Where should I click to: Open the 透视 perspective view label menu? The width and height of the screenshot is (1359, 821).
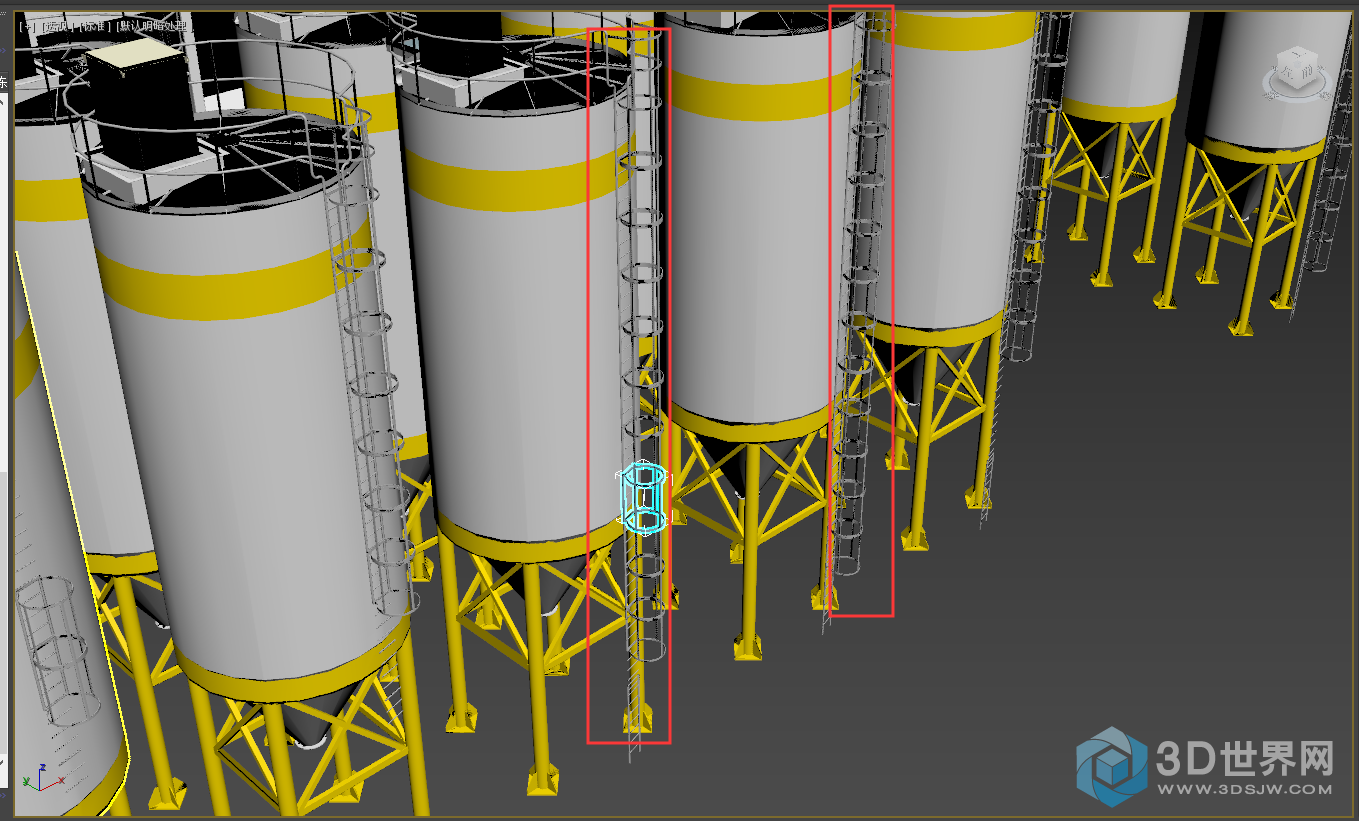click(x=58, y=26)
